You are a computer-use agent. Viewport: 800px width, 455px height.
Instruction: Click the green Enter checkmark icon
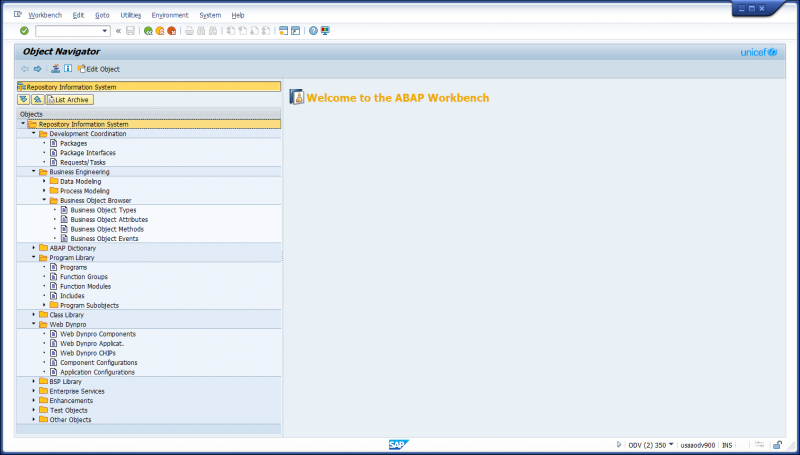pyautogui.click(x=24, y=31)
